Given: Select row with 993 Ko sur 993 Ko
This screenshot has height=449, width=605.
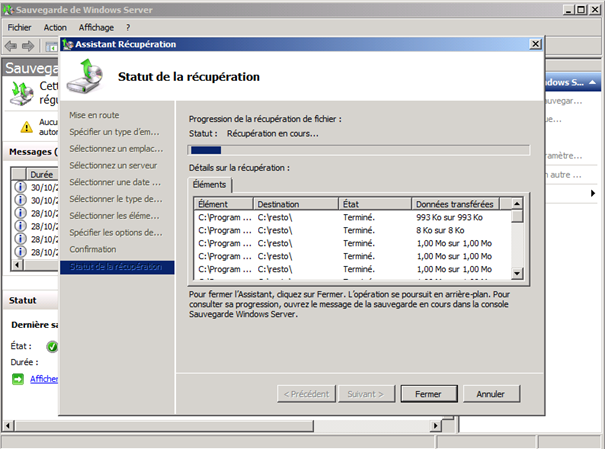Looking at the screenshot, I should (353, 218).
